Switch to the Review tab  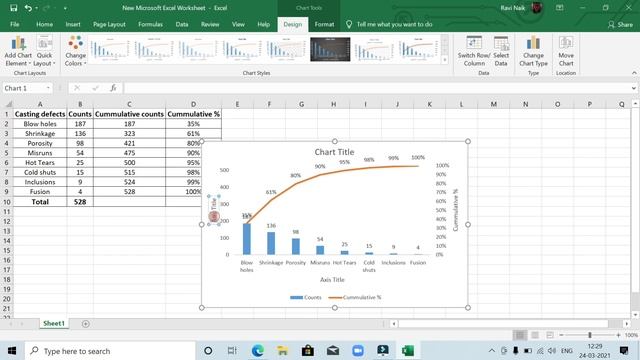coord(210,24)
